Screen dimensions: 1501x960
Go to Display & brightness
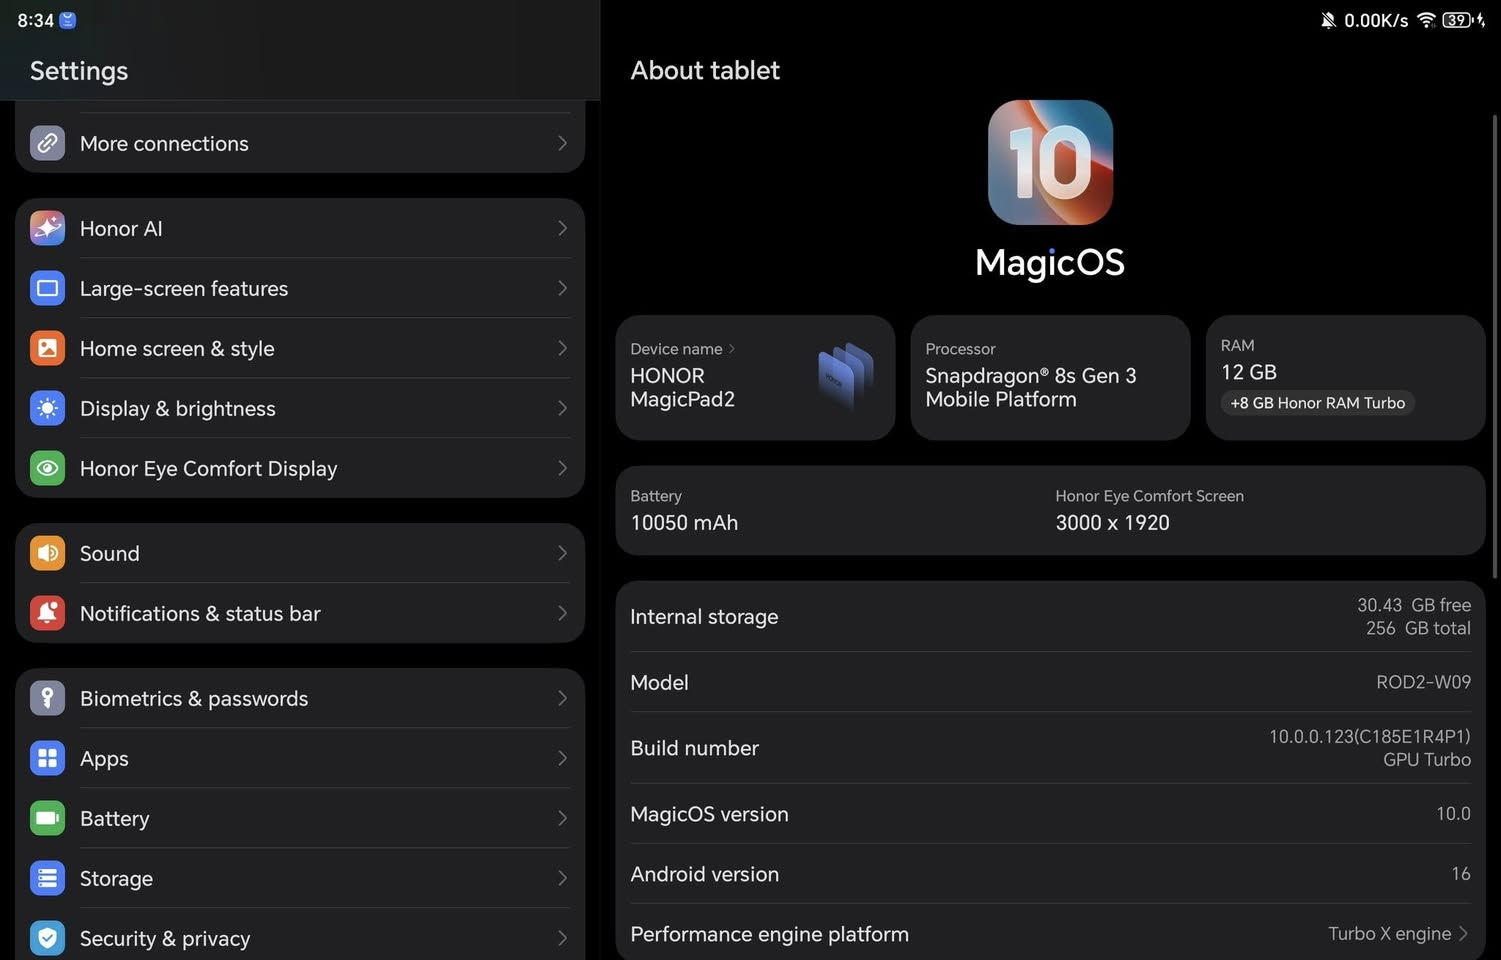tap(300, 408)
